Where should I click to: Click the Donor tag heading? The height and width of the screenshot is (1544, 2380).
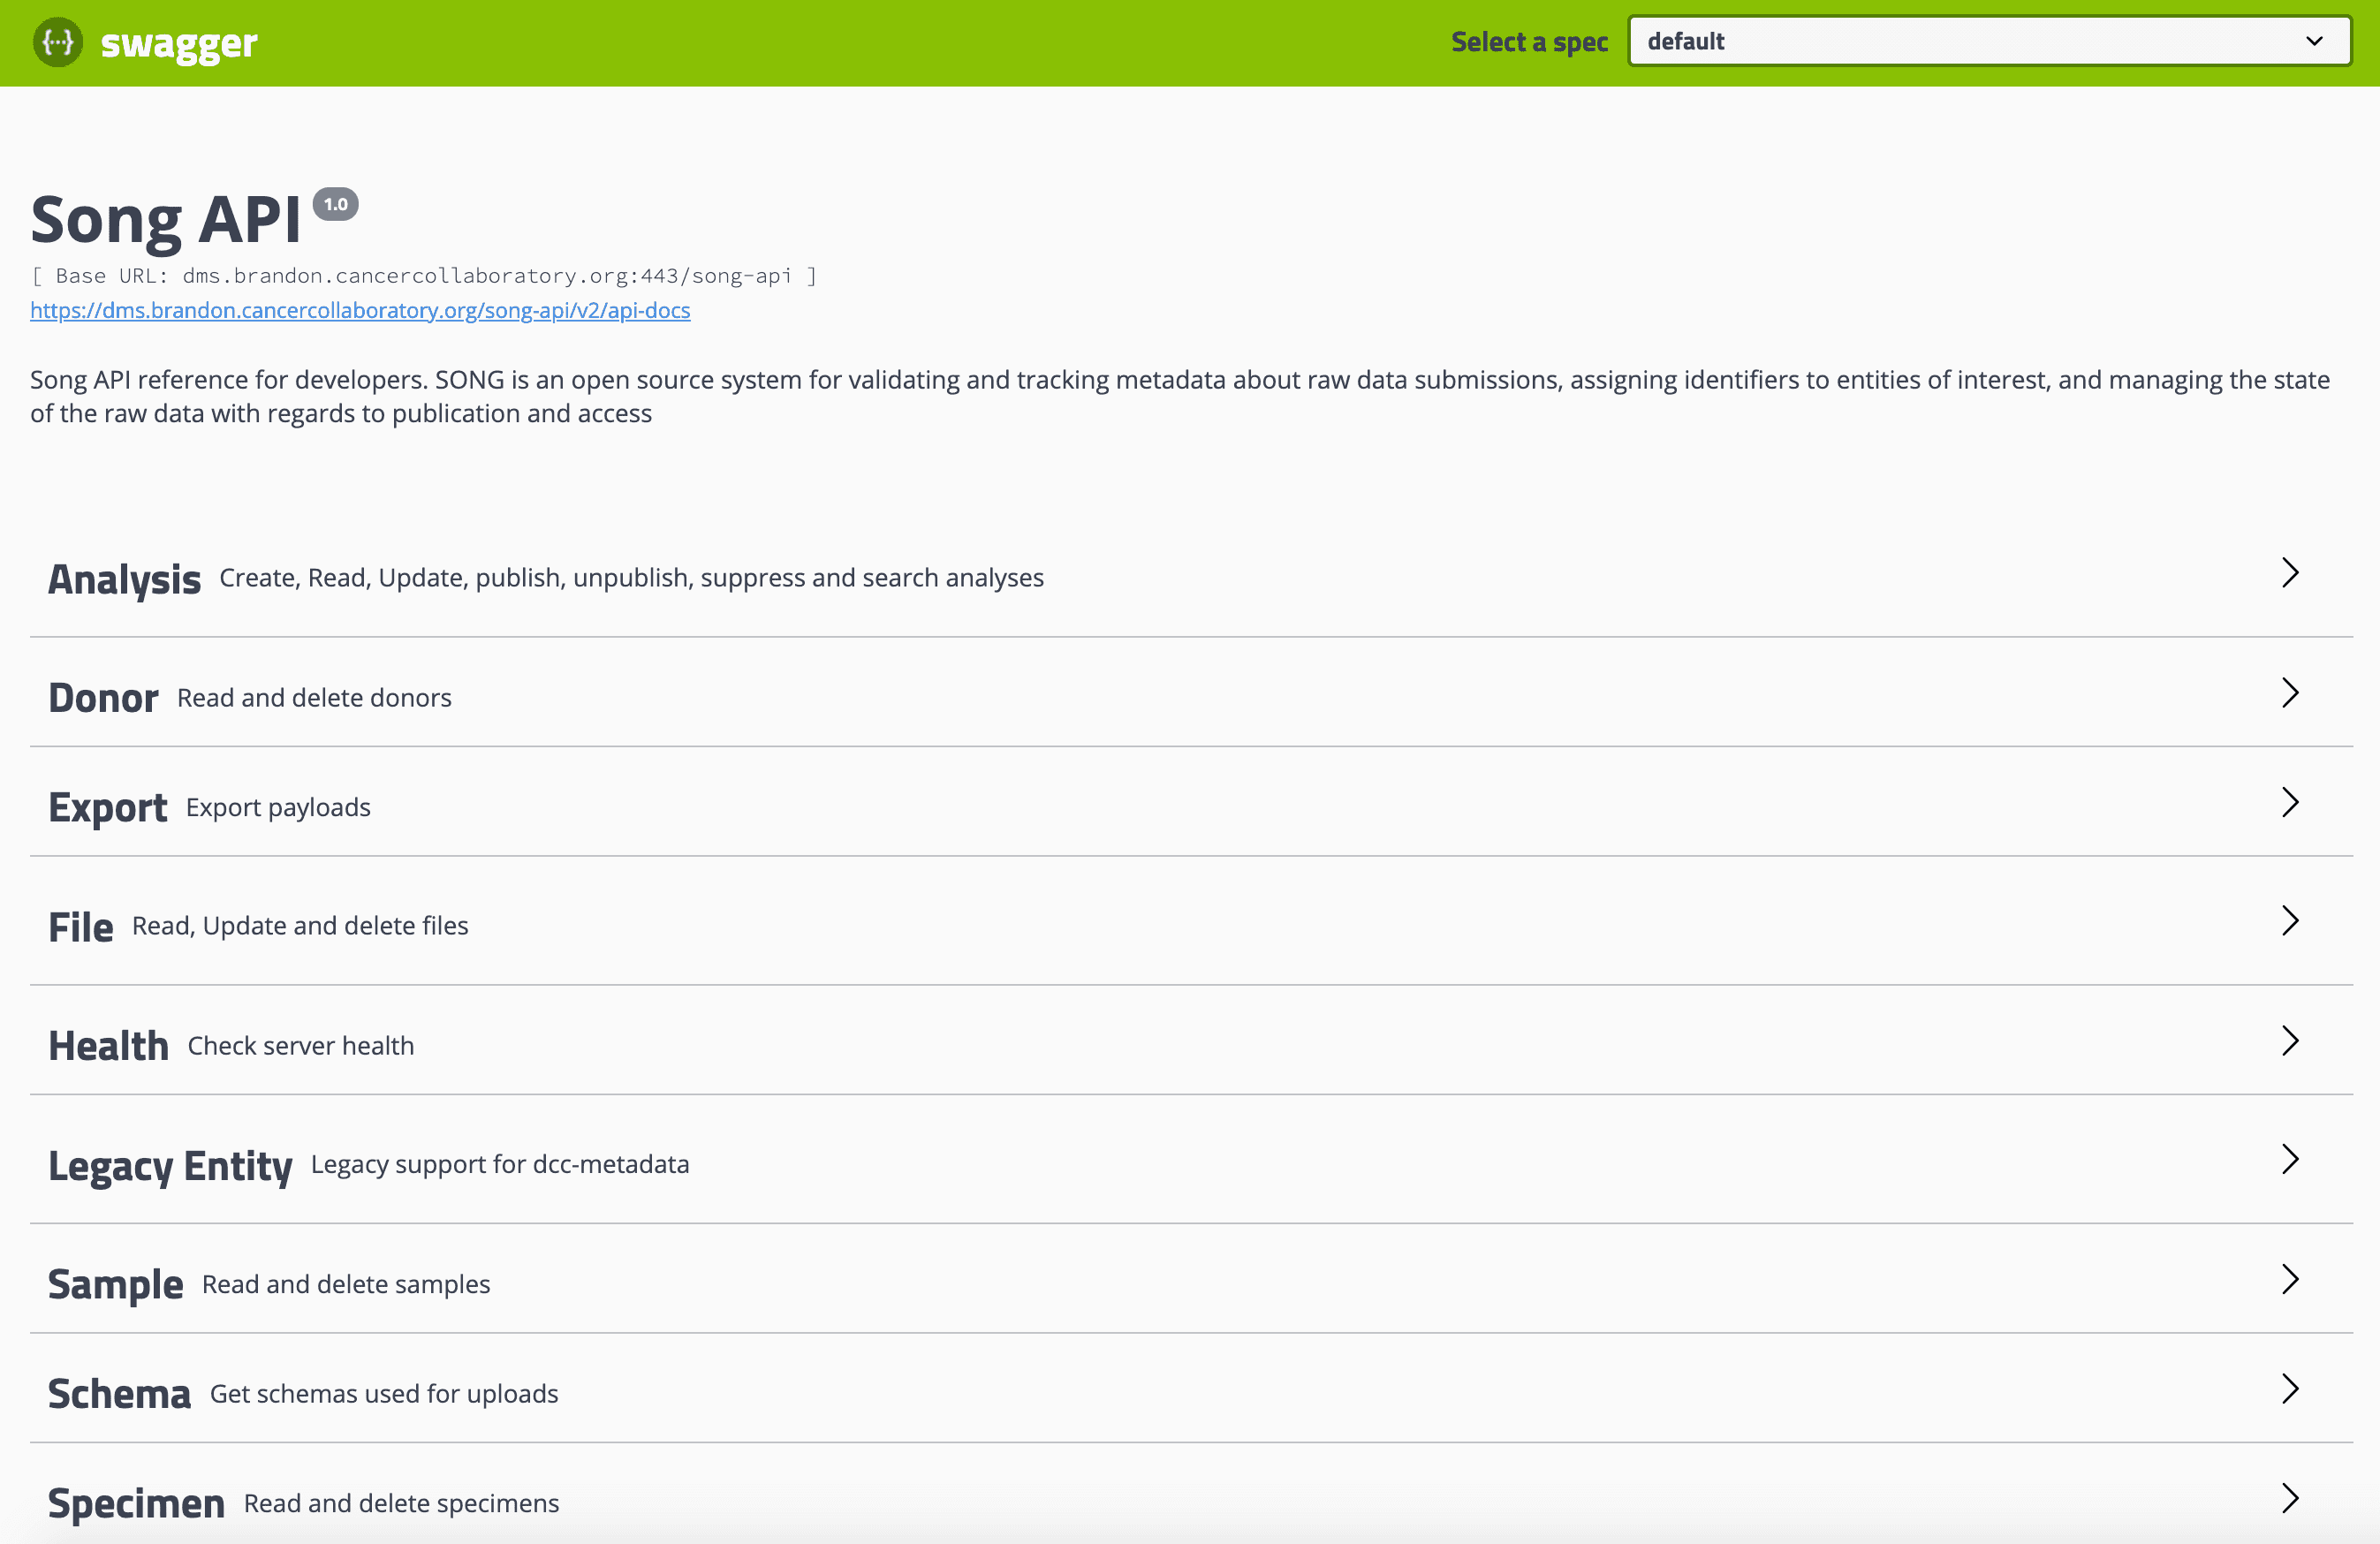pyautogui.click(x=104, y=698)
